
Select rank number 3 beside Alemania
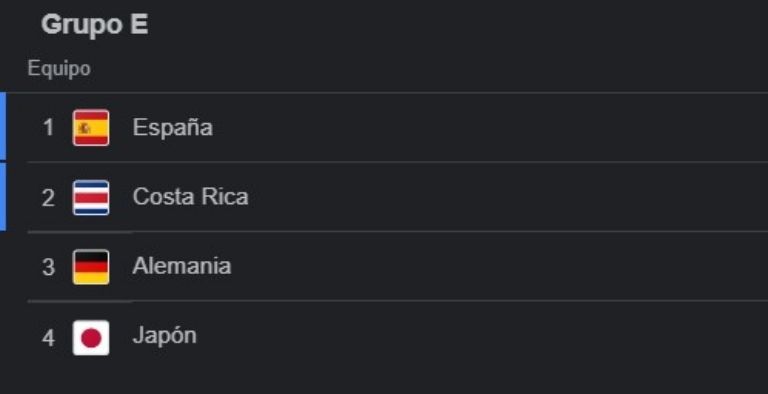[48, 268]
